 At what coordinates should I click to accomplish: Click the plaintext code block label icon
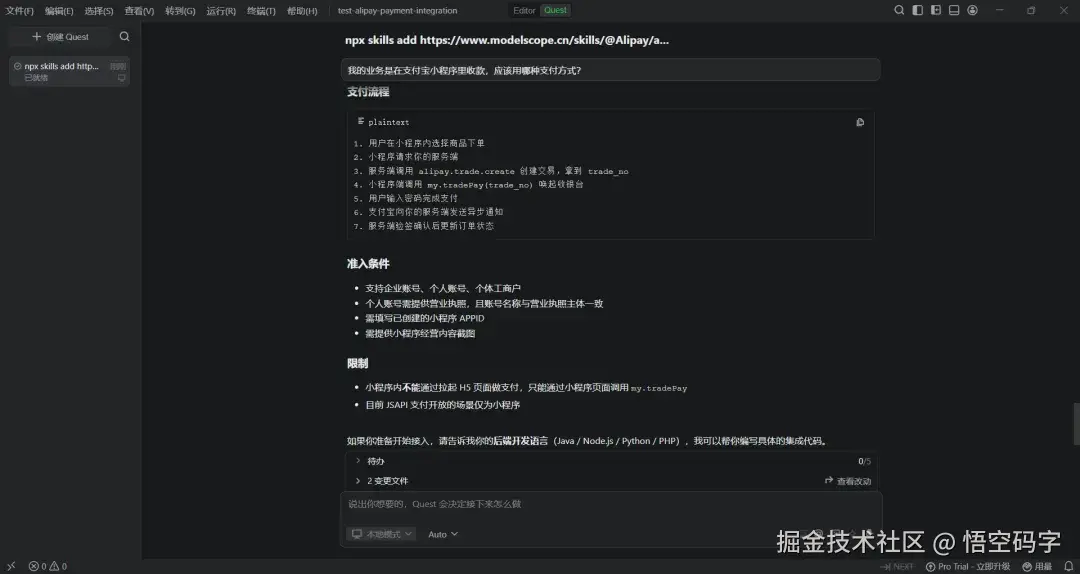pos(361,121)
